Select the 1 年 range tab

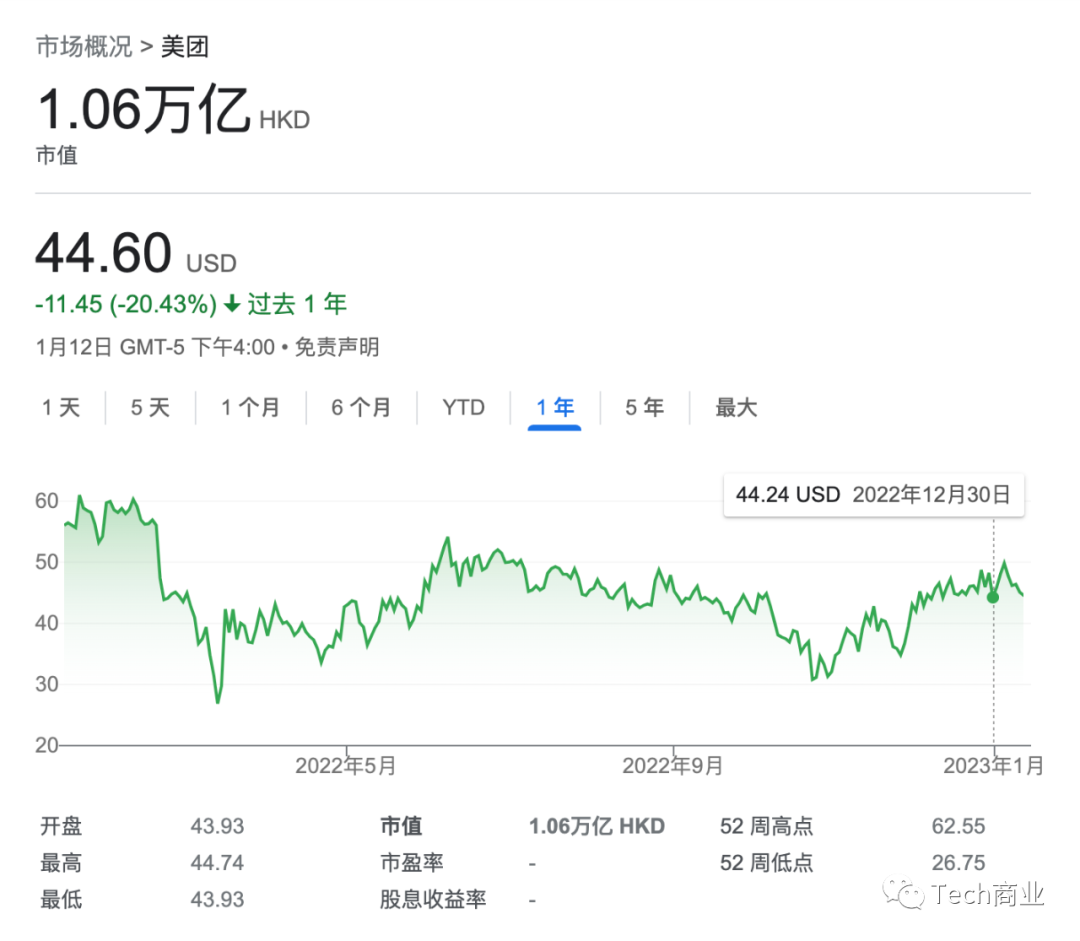click(555, 408)
